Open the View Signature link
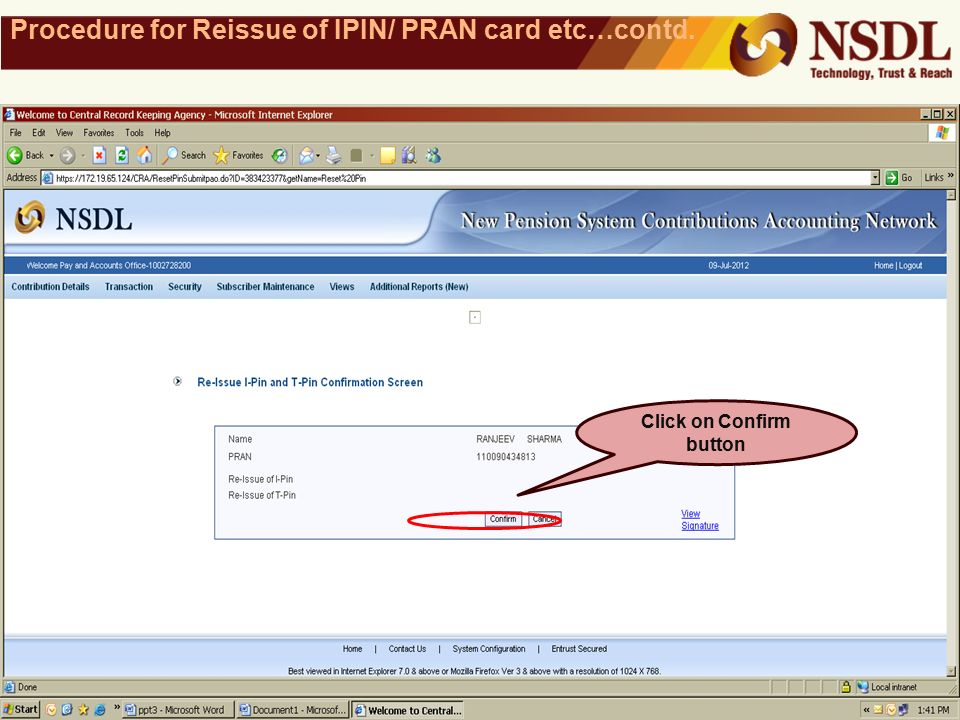Screen dimensions: 960x720 point(700,520)
